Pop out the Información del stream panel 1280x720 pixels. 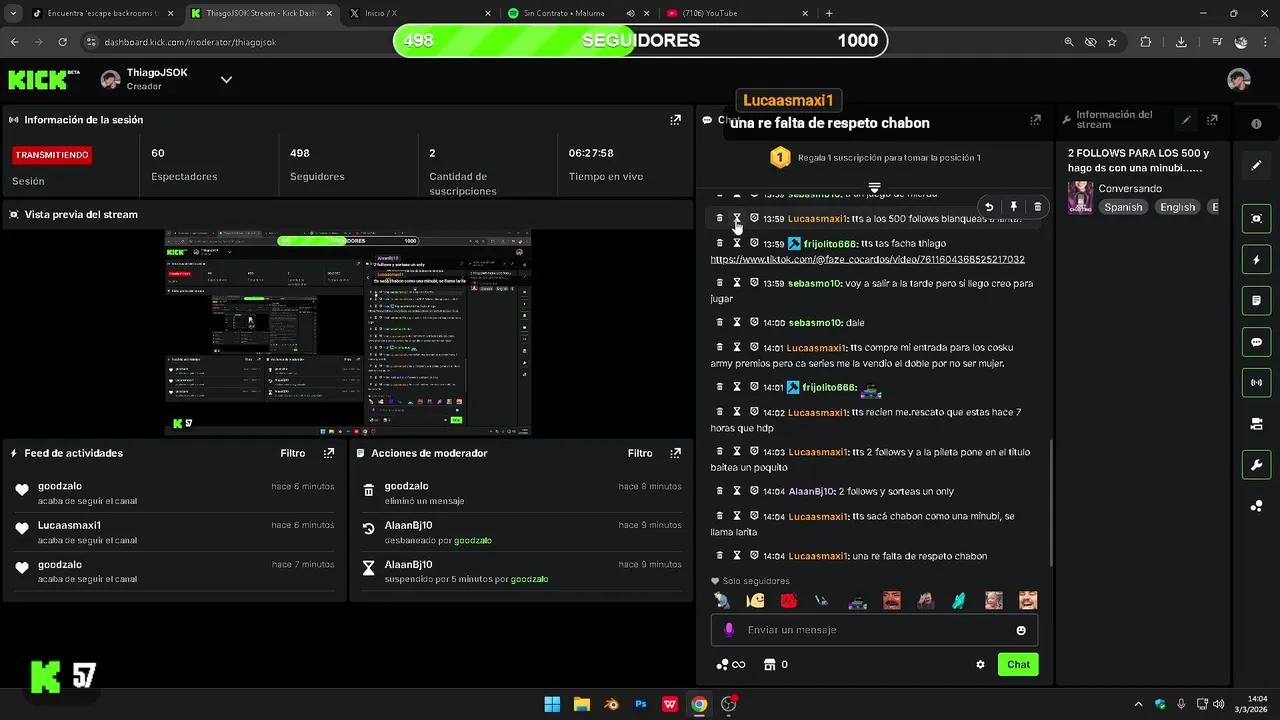pos(1212,120)
